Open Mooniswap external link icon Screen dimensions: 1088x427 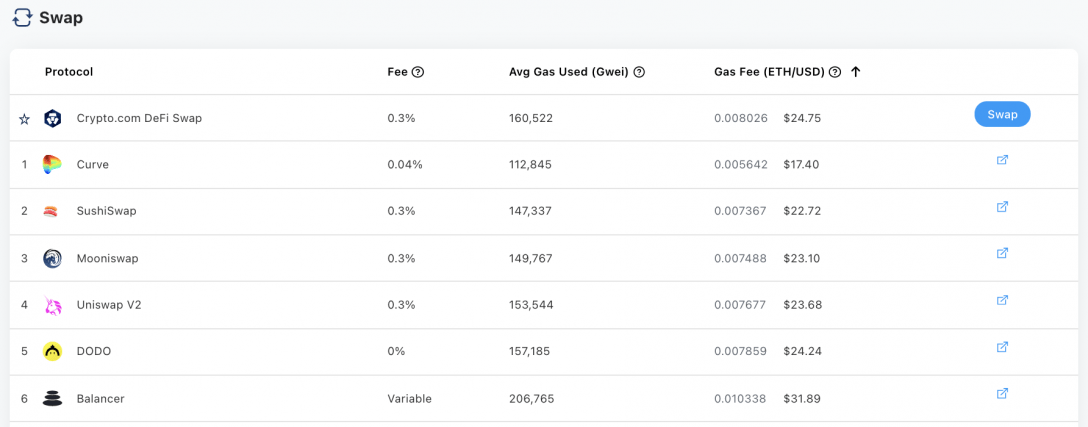pyautogui.click(x=1002, y=253)
